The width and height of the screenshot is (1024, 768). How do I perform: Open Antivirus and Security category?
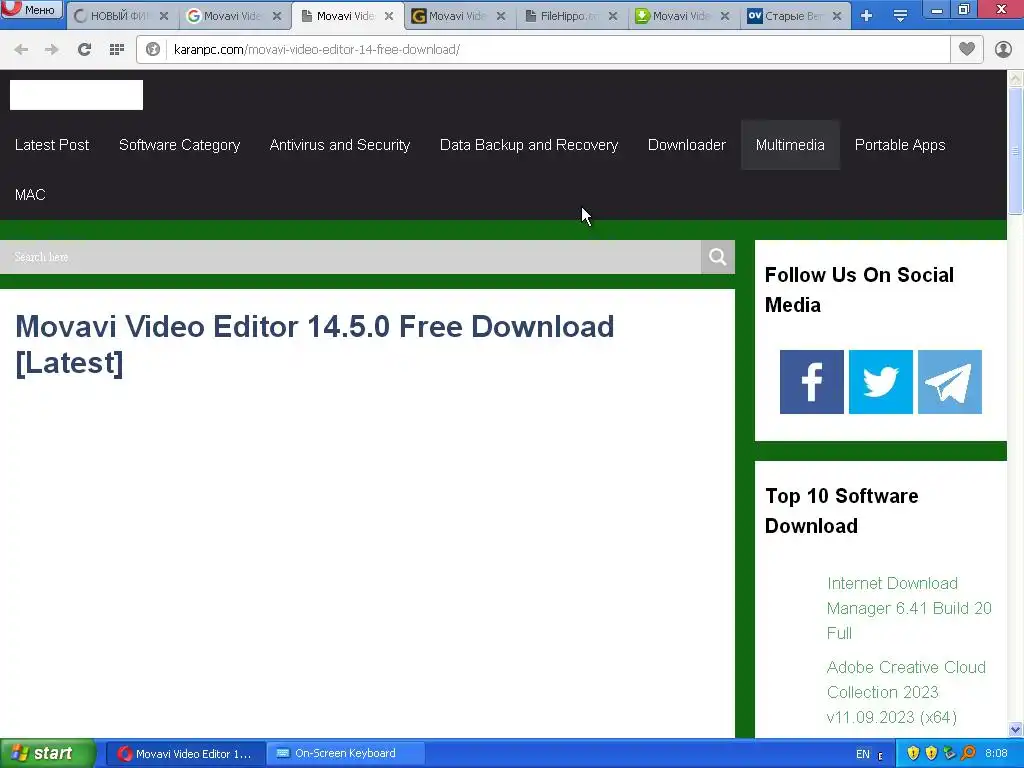[340, 145]
